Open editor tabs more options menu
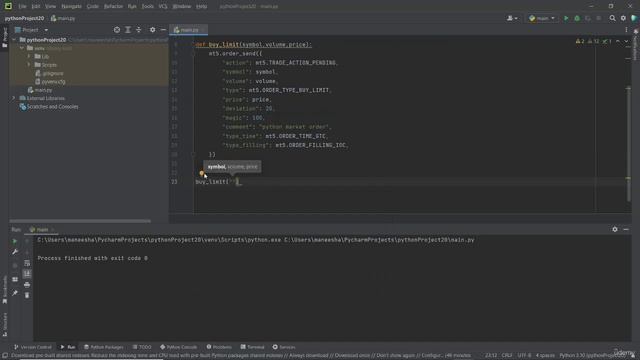640x360 pixels. (626, 30)
